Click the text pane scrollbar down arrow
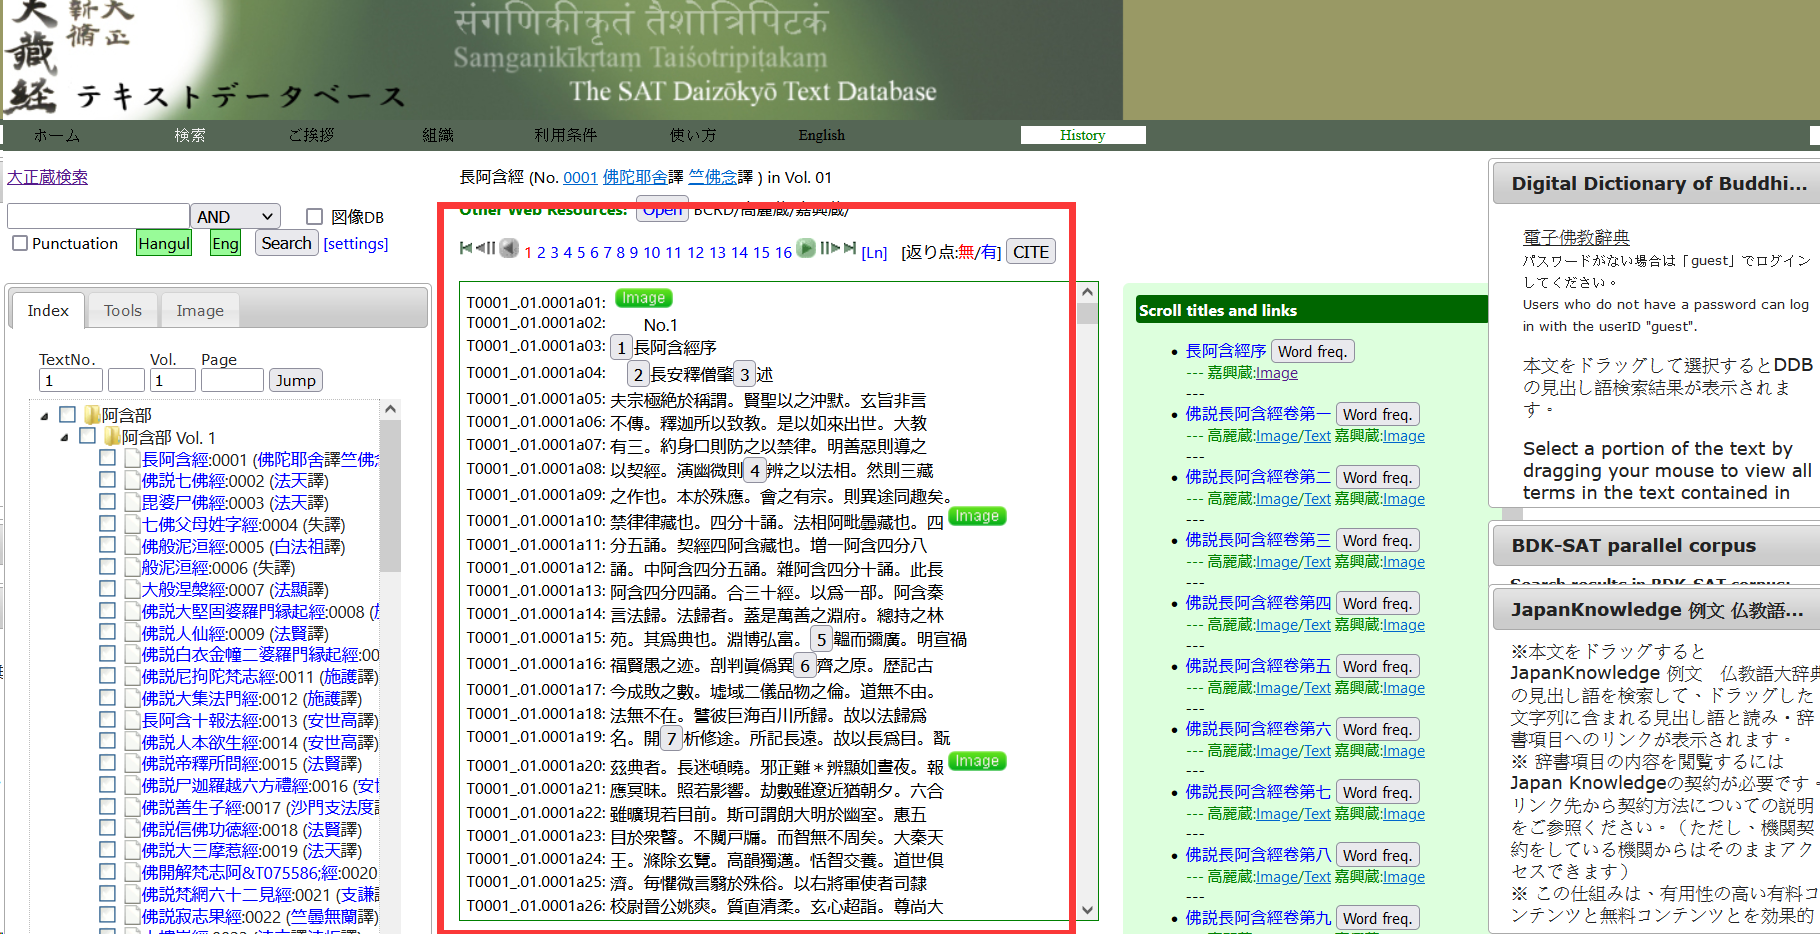This screenshot has height=934, width=1820. click(x=1088, y=910)
